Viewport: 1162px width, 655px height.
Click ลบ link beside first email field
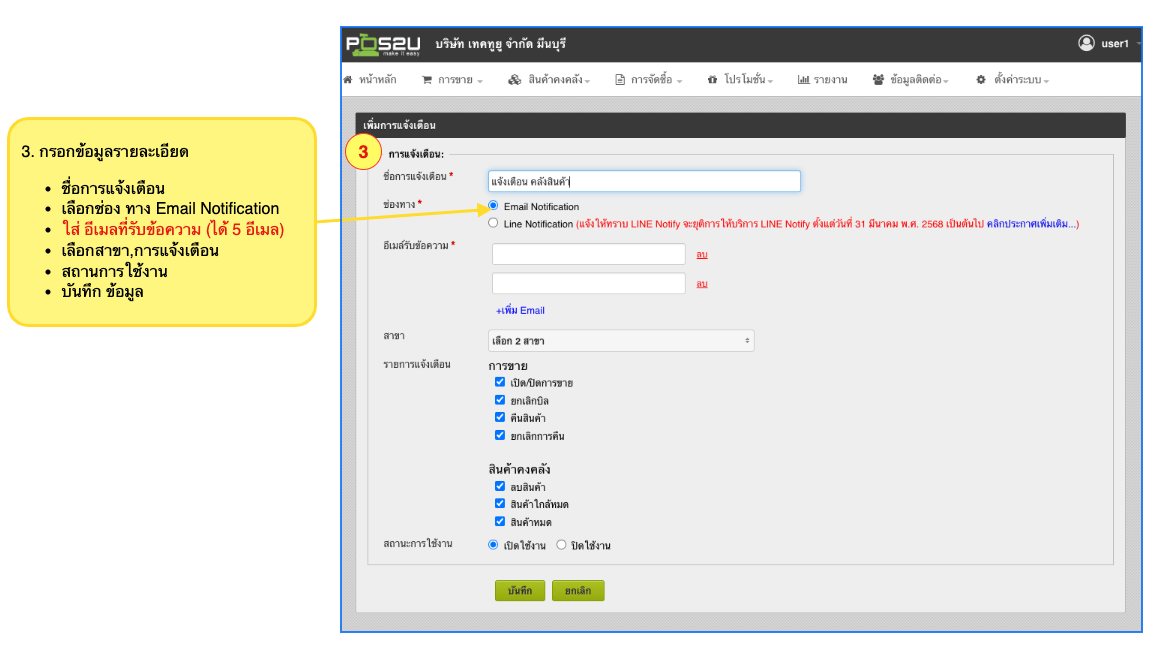[x=702, y=254]
